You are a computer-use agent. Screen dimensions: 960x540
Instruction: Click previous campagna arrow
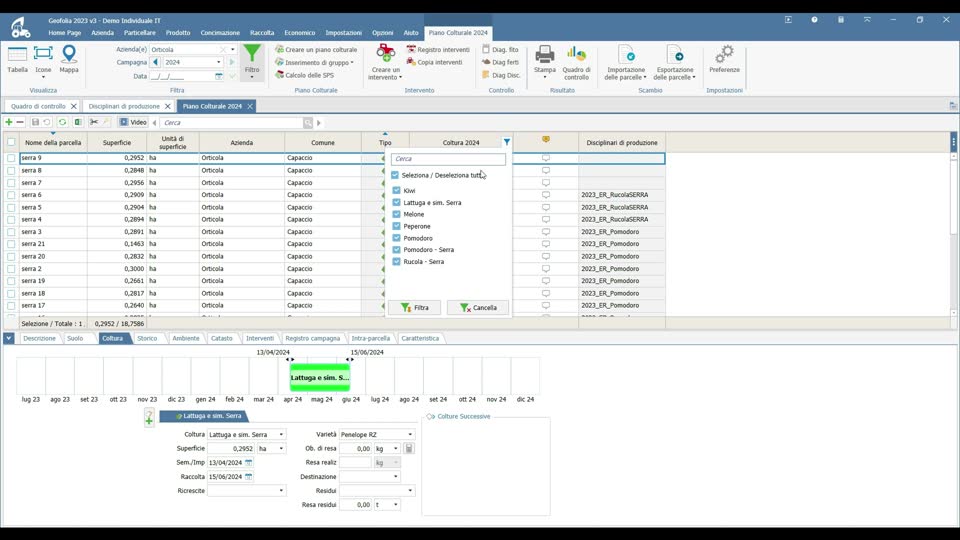tap(156, 62)
